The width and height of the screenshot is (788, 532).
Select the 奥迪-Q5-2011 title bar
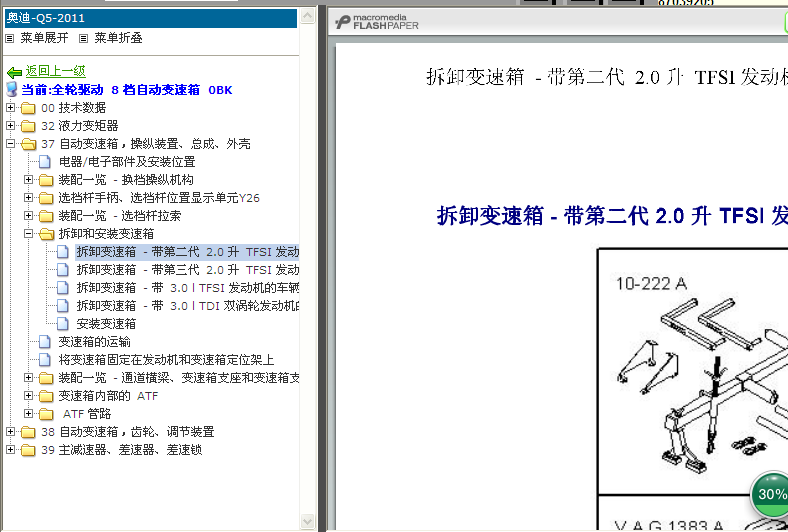[151, 18]
